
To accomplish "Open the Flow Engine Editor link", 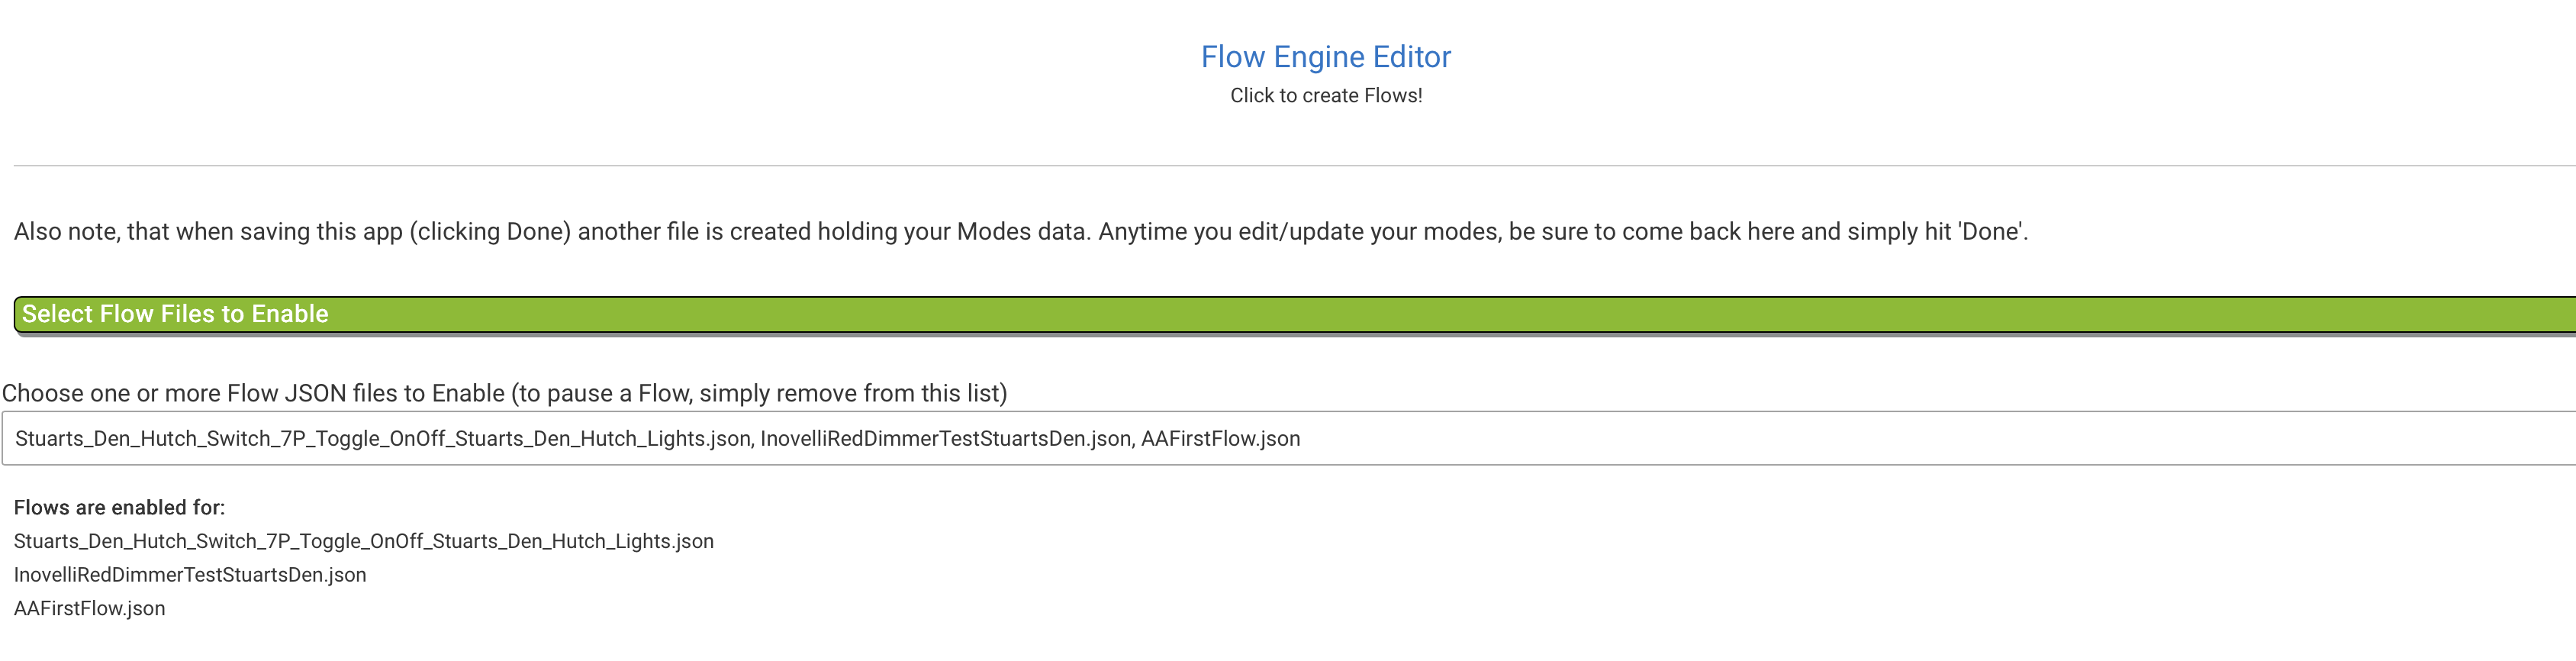I will click(x=1325, y=57).
